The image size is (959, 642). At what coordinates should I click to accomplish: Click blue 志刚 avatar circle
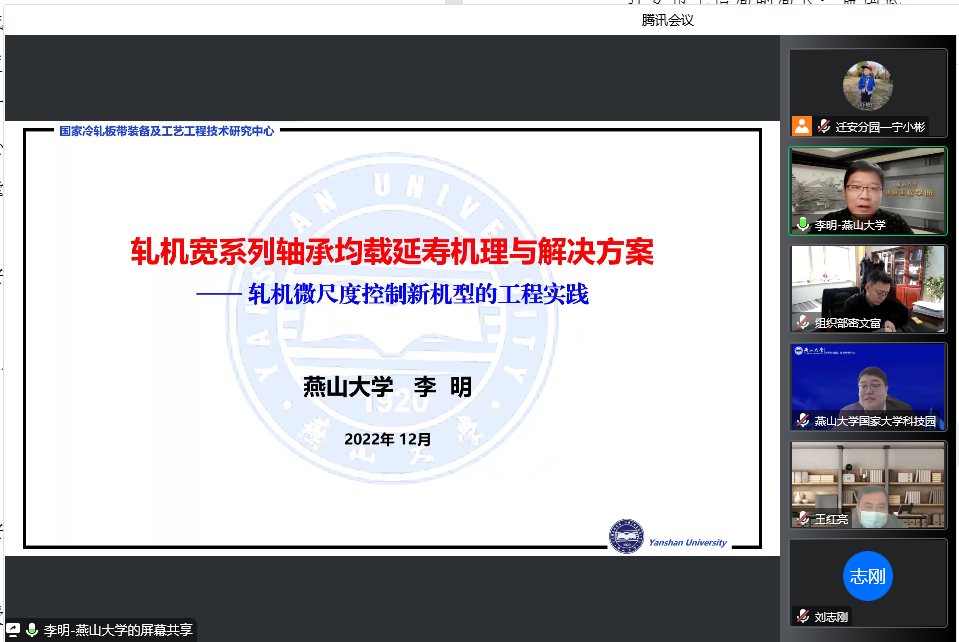(x=867, y=576)
